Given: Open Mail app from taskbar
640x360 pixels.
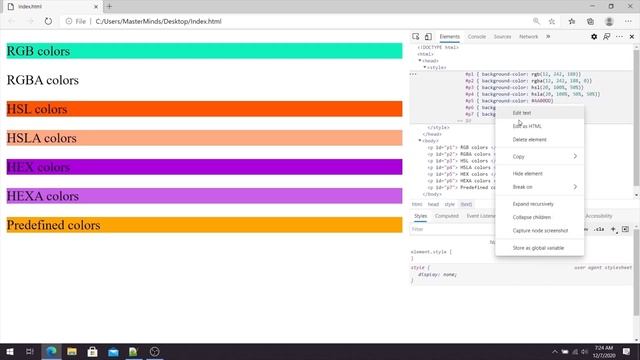Looking at the screenshot, I should pos(113,351).
